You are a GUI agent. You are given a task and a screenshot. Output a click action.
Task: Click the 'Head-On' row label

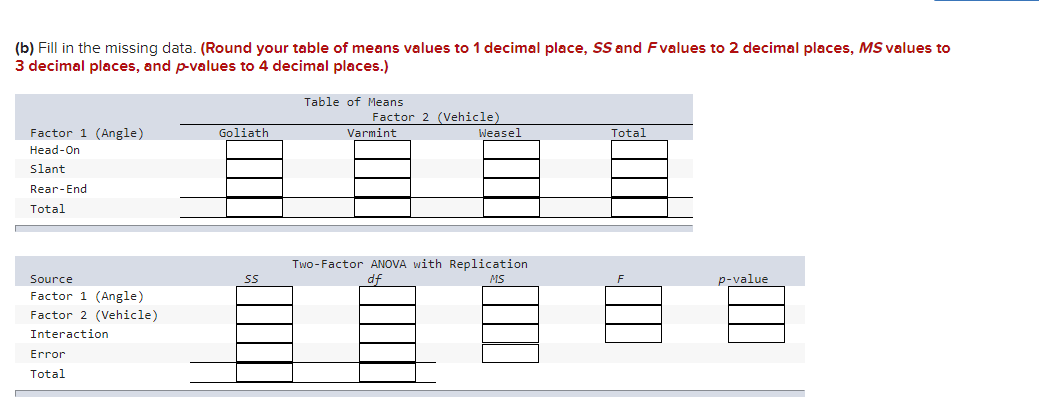[55, 150]
